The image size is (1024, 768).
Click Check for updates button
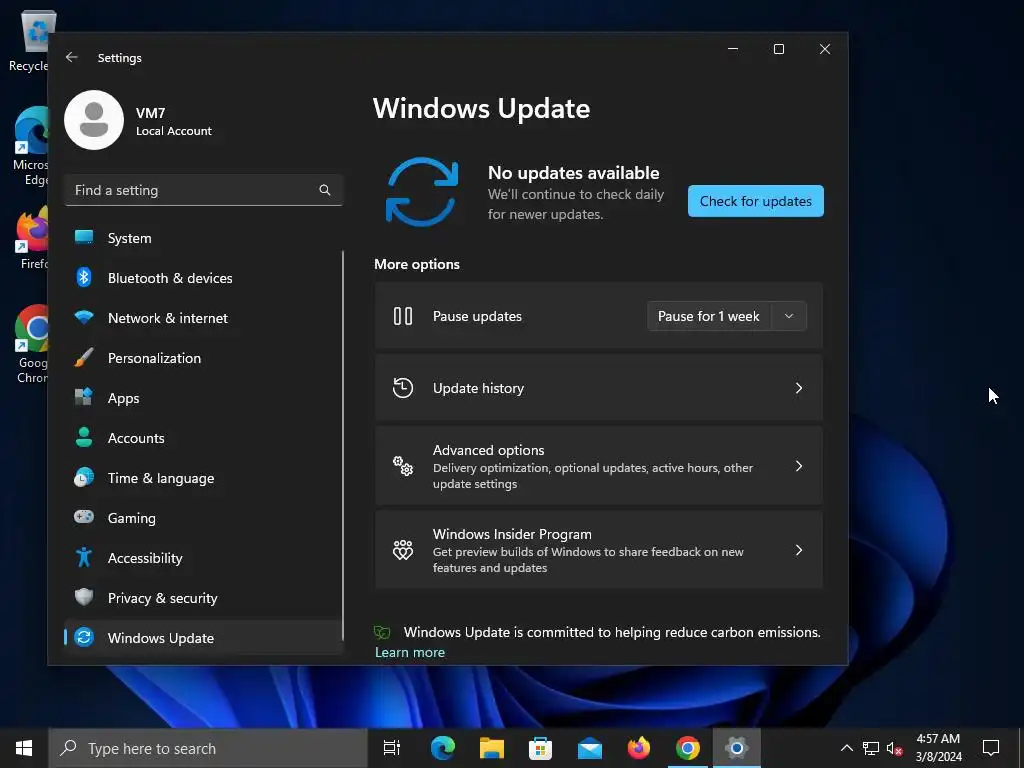tap(756, 201)
